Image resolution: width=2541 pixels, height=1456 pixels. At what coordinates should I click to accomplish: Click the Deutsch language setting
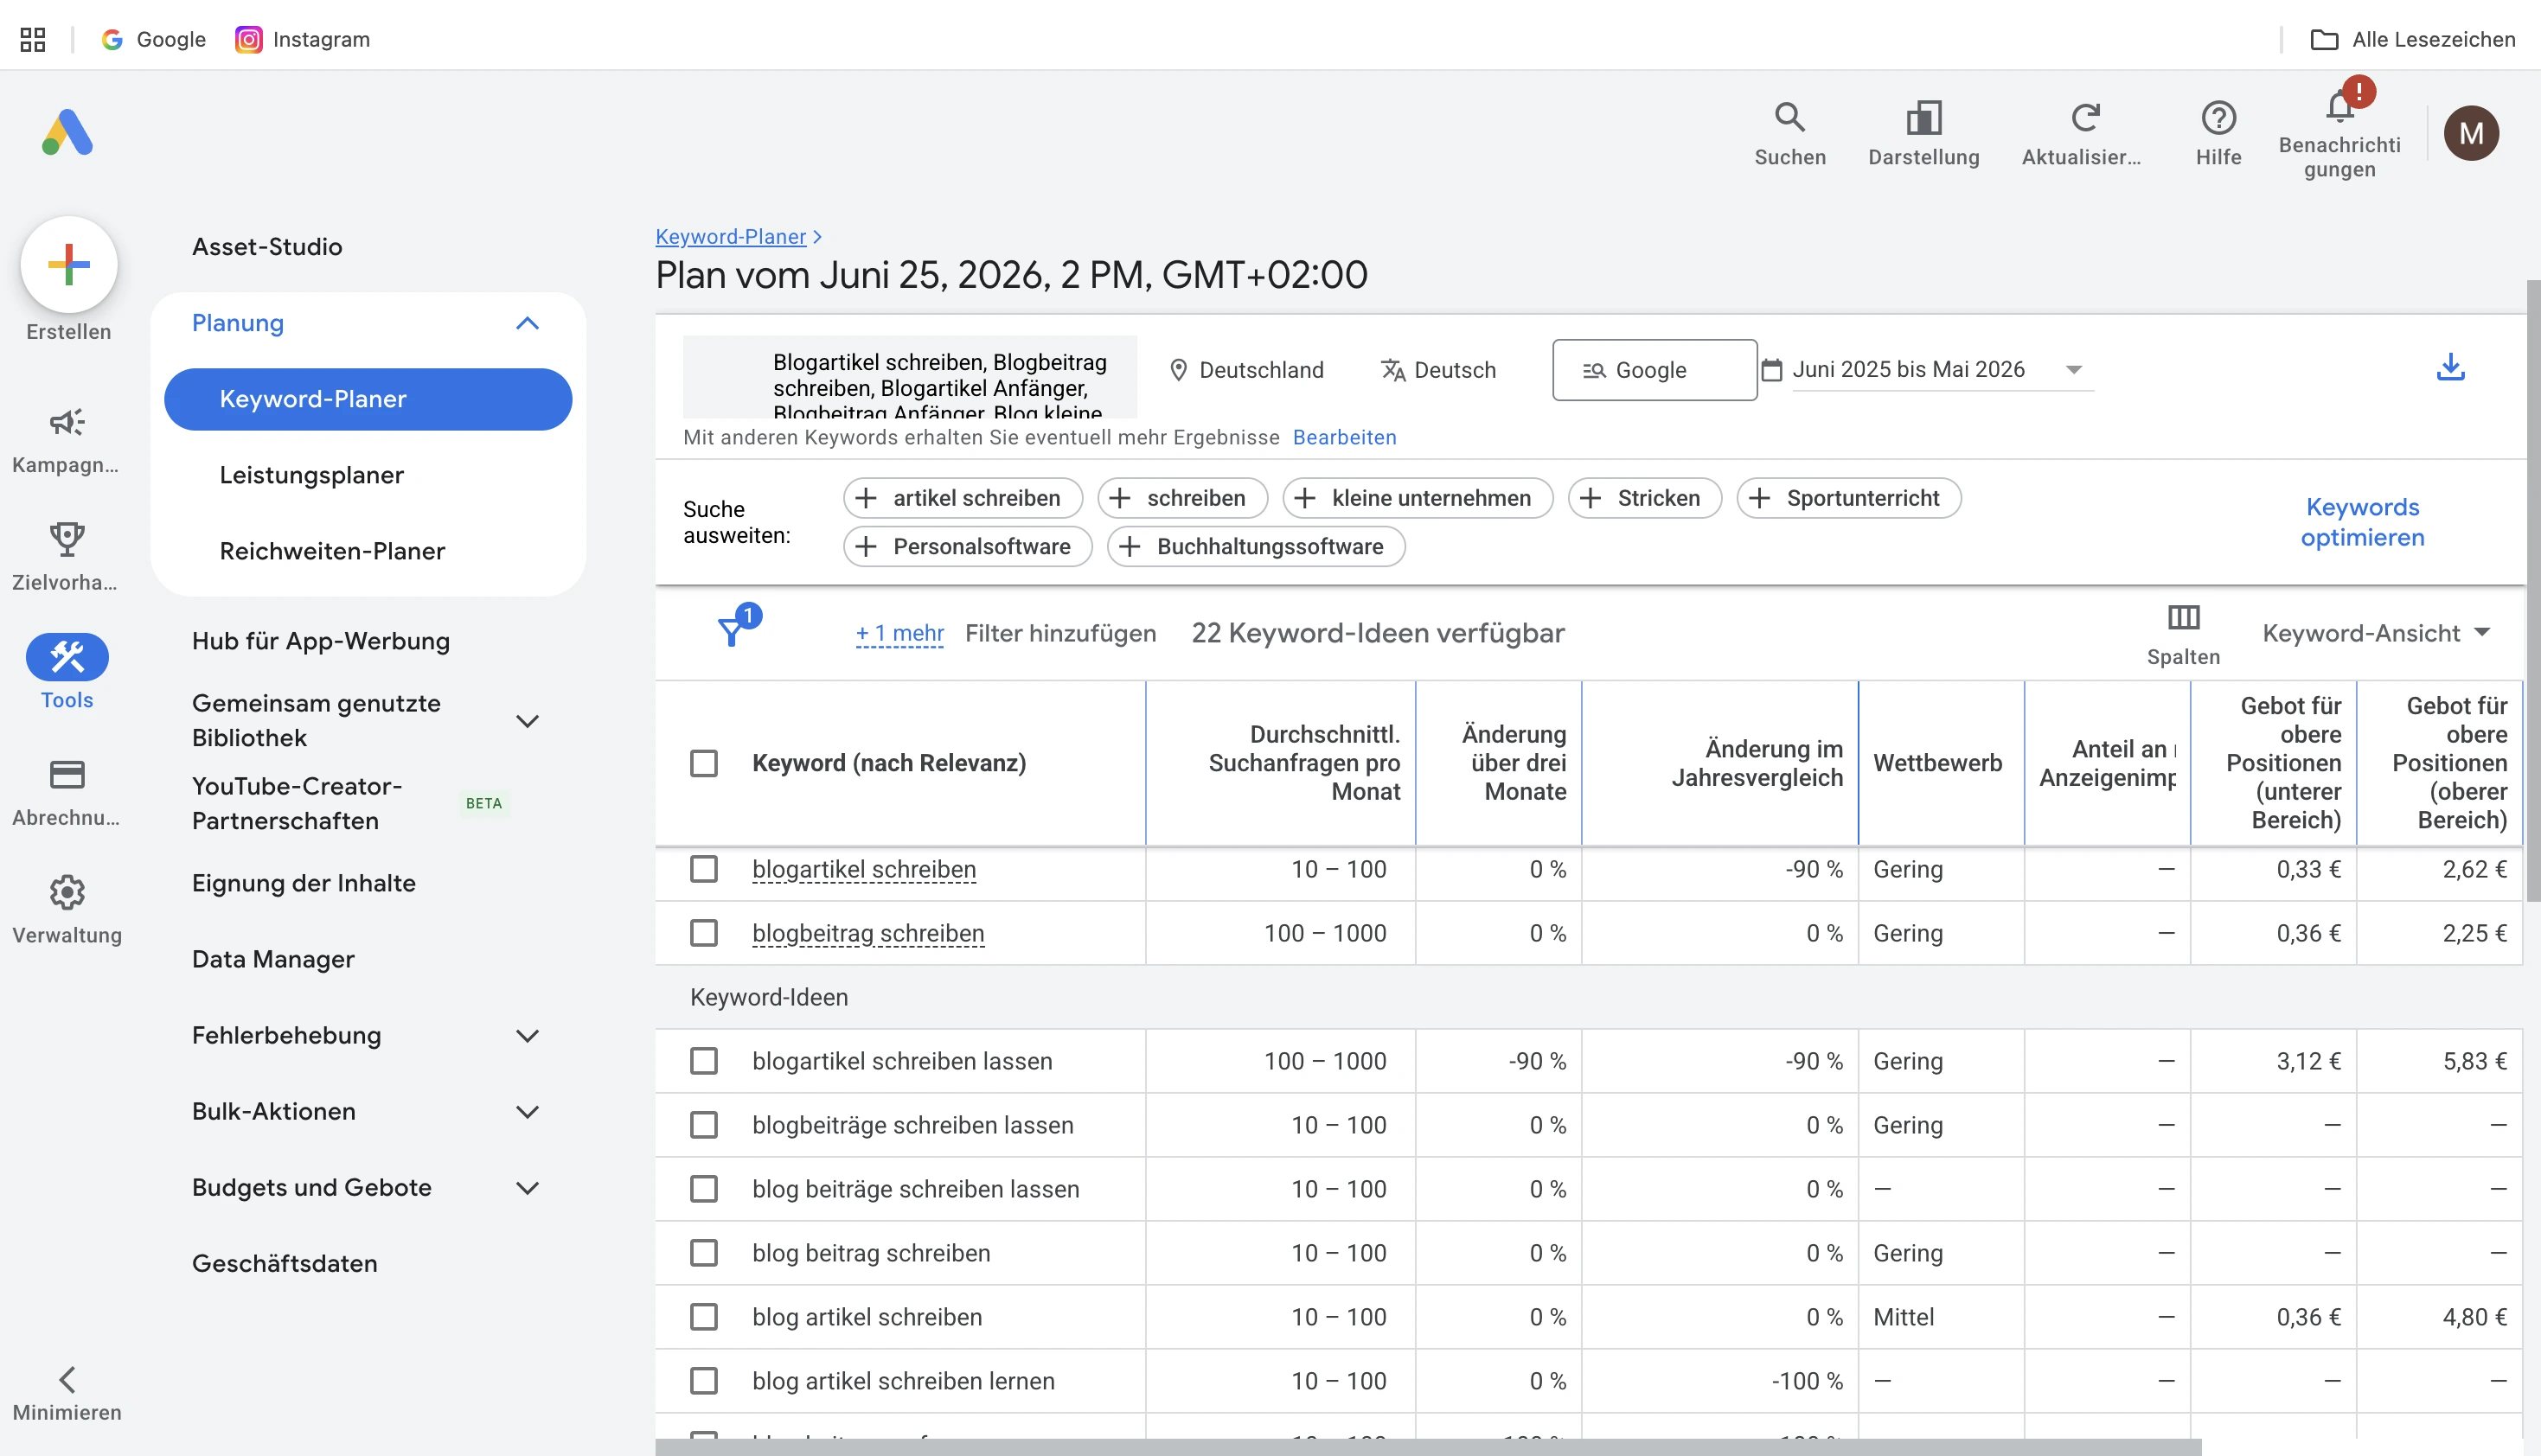tap(1438, 370)
